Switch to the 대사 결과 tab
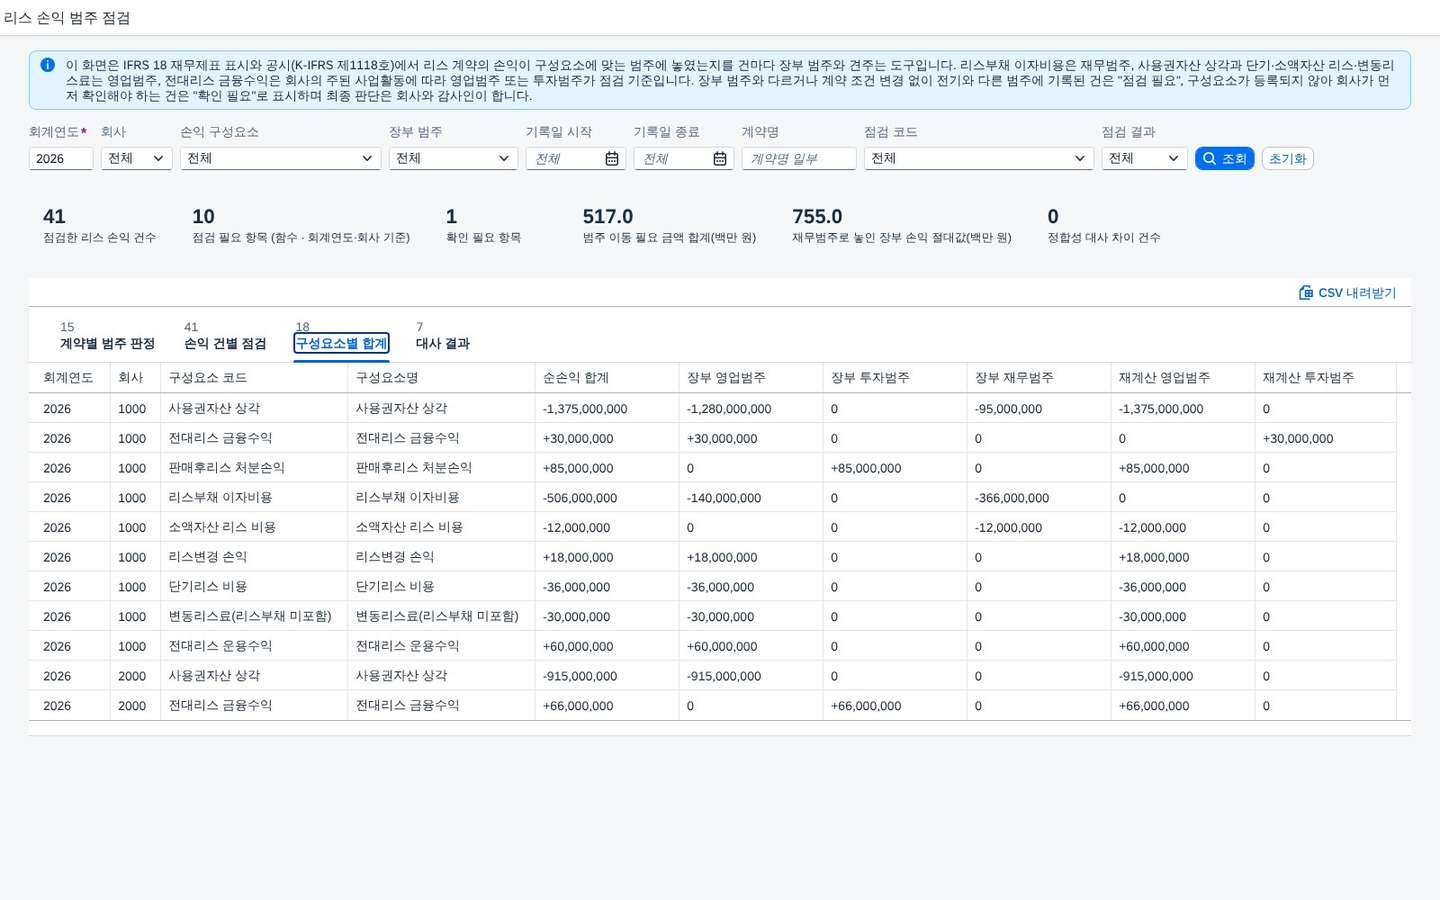The height and width of the screenshot is (900, 1440). [x=443, y=343]
